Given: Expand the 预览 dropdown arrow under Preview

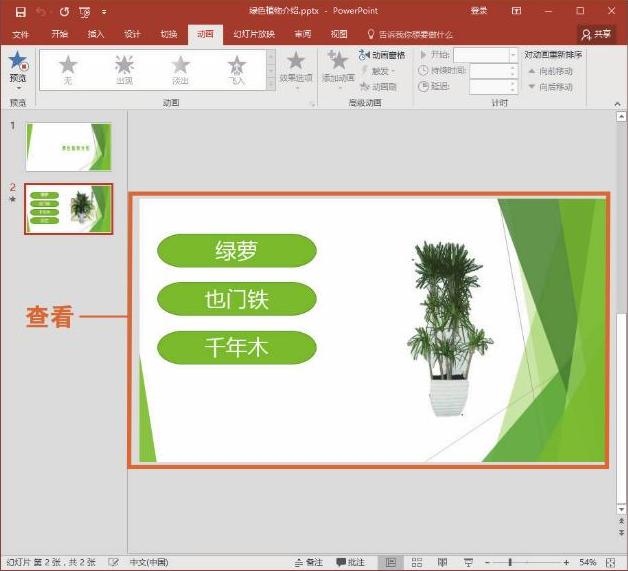Looking at the screenshot, I should [18, 88].
